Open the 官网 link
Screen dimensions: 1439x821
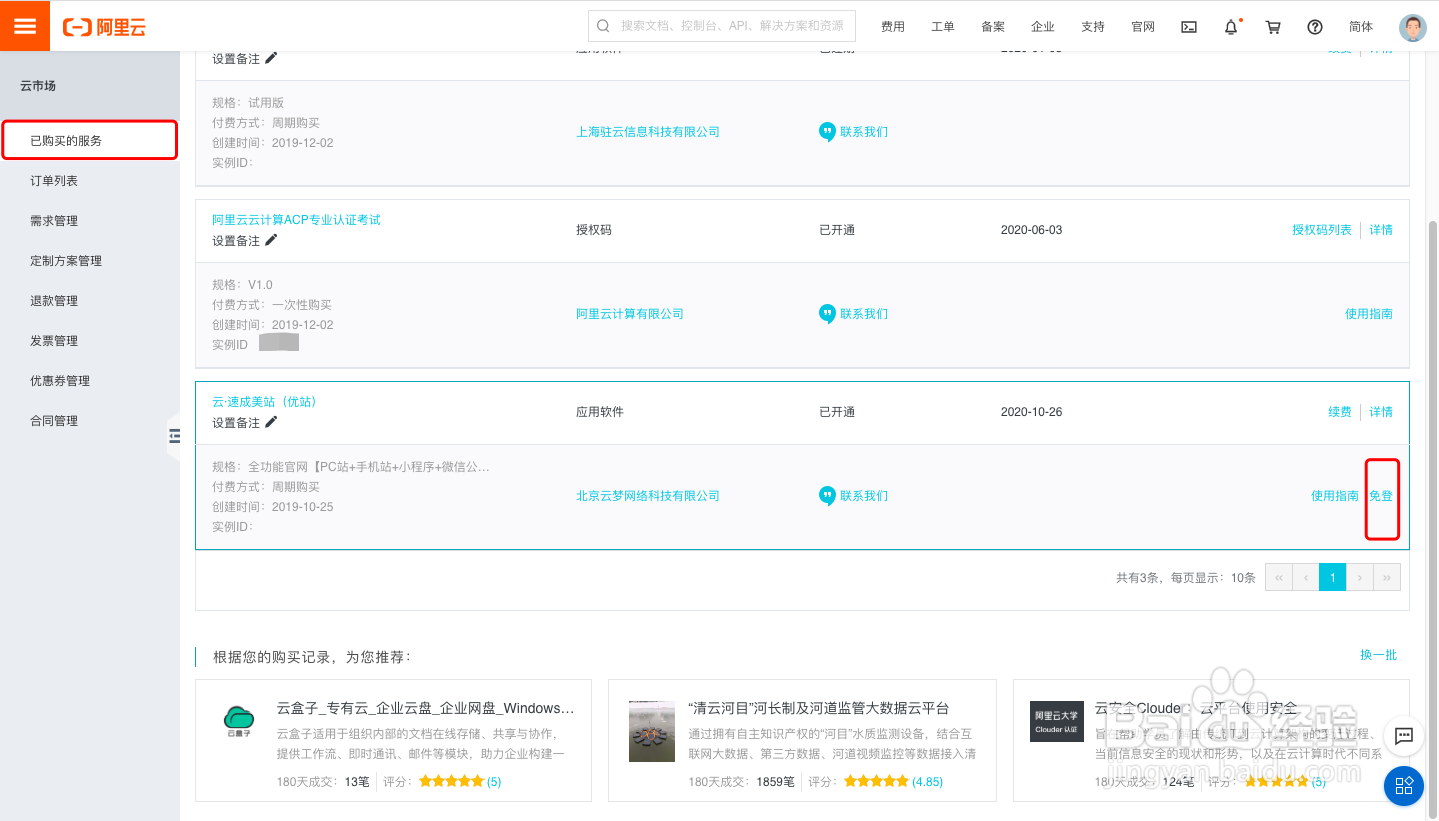tap(1143, 27)
